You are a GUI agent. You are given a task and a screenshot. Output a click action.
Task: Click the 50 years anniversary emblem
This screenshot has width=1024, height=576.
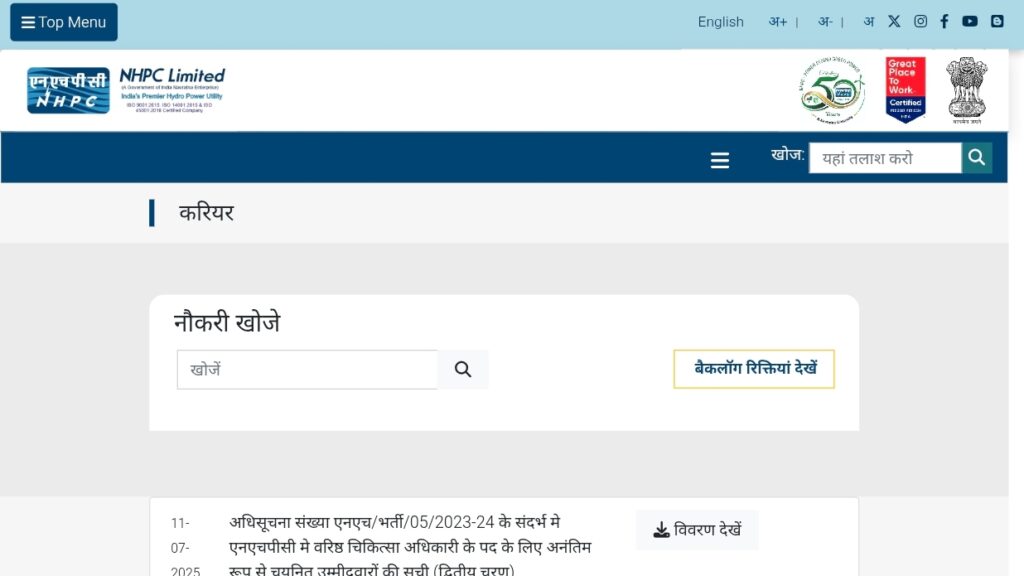(x=833, y=90)
